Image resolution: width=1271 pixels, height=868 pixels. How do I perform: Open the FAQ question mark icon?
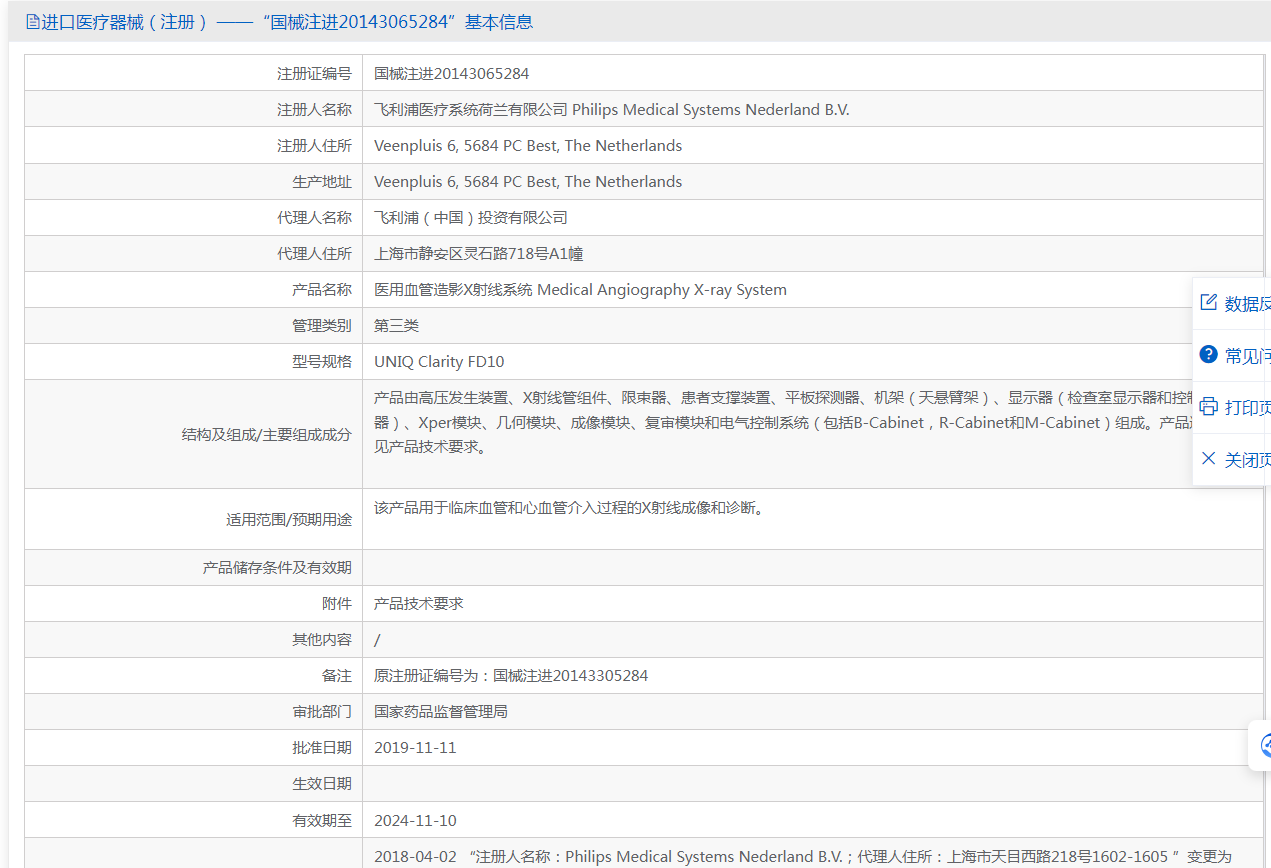1208,354
